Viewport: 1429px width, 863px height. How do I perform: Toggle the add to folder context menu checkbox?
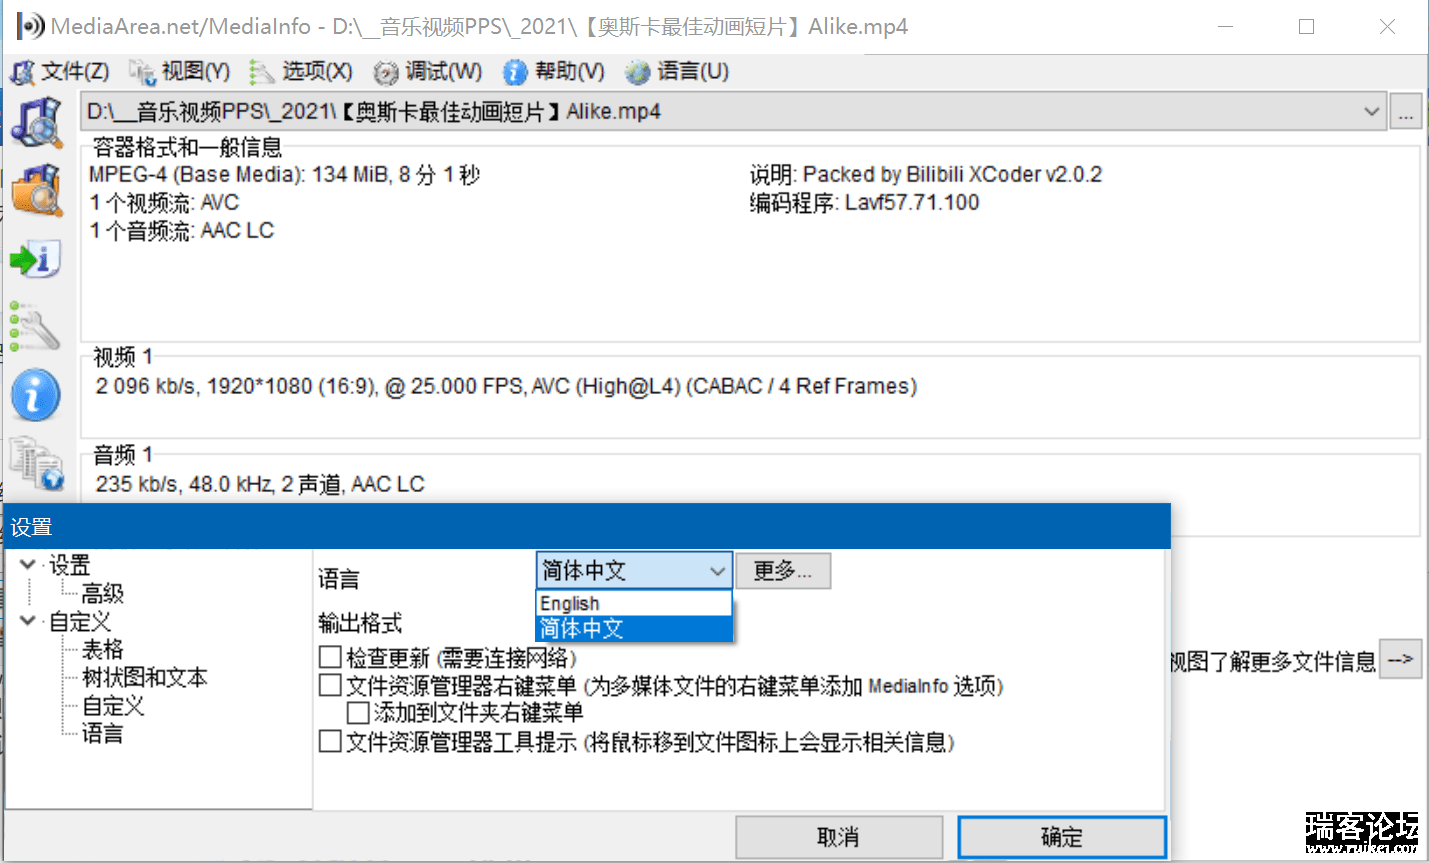pyautogui.click(x=358, y=713)
